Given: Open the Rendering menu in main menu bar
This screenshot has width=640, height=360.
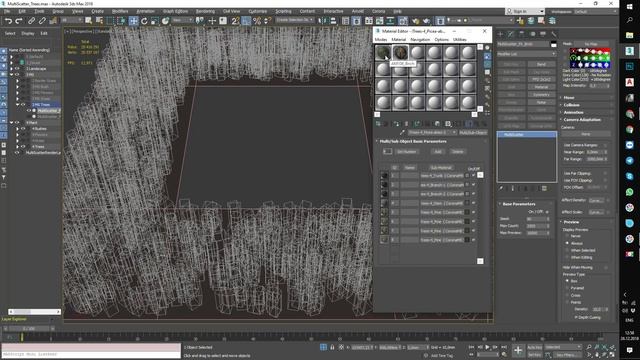Looking at the screenshot, I should click(x=205, y=11).
